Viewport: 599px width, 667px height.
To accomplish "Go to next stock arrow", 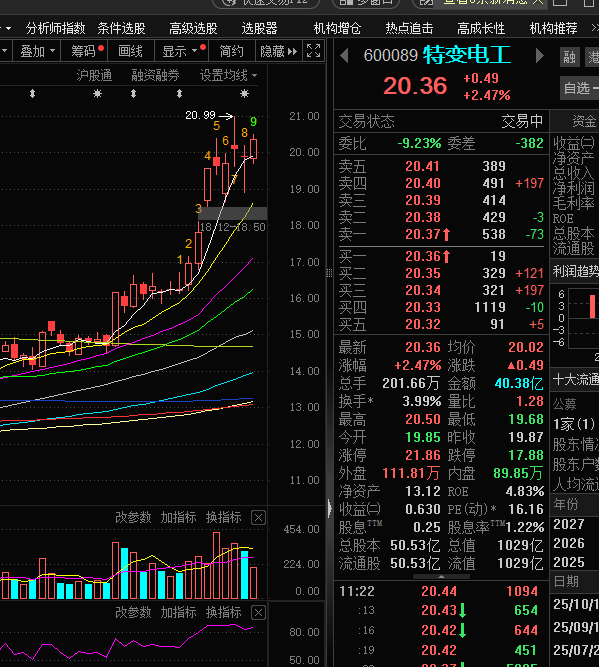I will 539,55.
